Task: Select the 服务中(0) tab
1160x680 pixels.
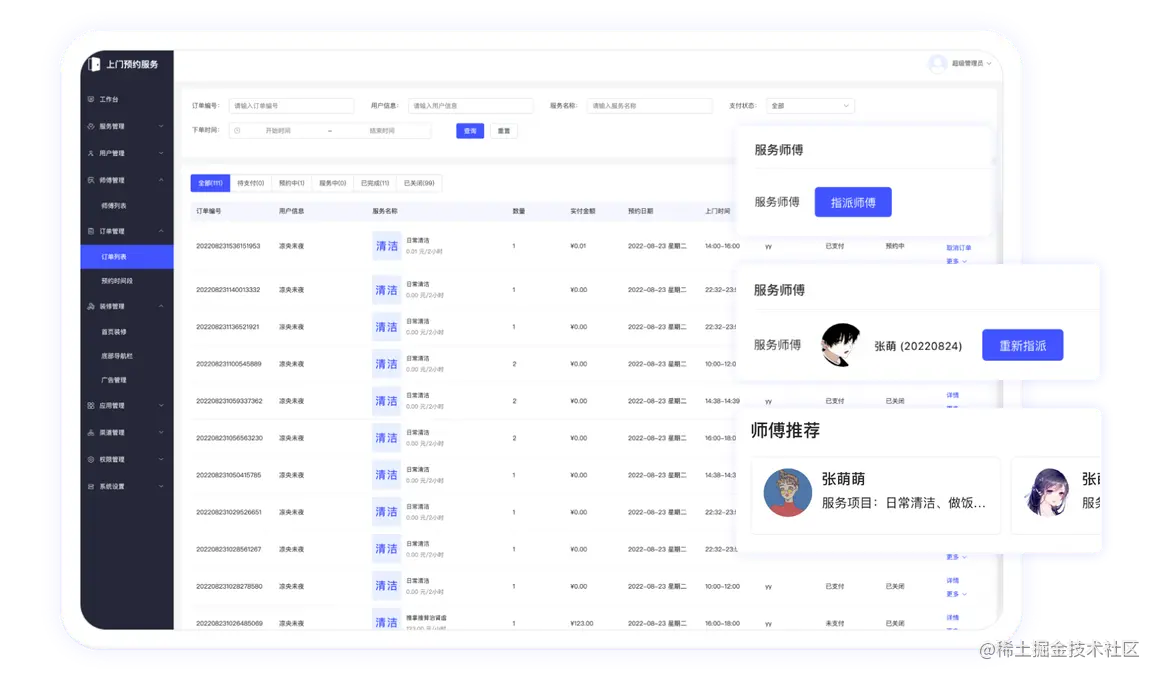Action: pyautogui.click(x=333, y=183)
